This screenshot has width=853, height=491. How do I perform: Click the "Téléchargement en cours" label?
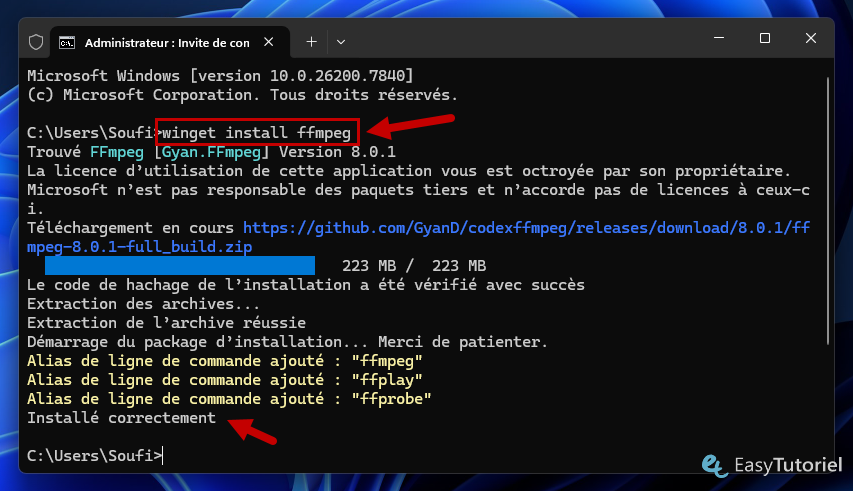130,227
